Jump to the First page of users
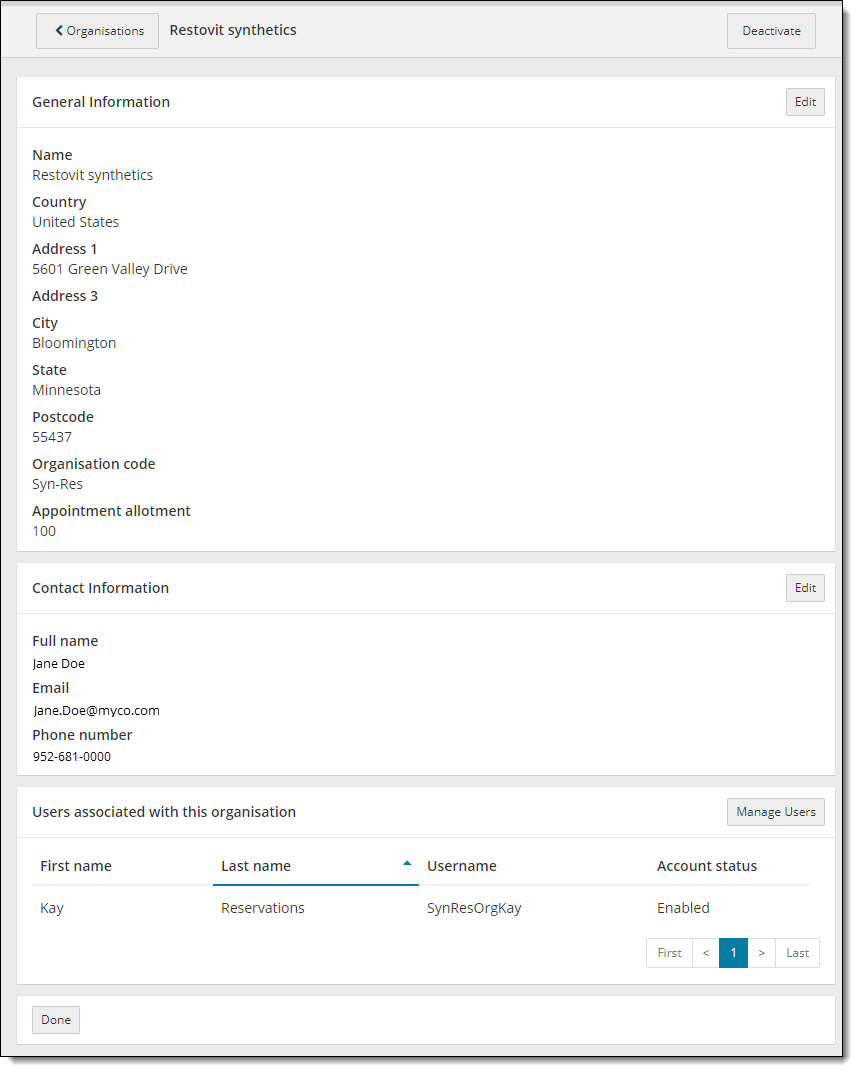Viewport: 858px width, 1072px height. 668,953
